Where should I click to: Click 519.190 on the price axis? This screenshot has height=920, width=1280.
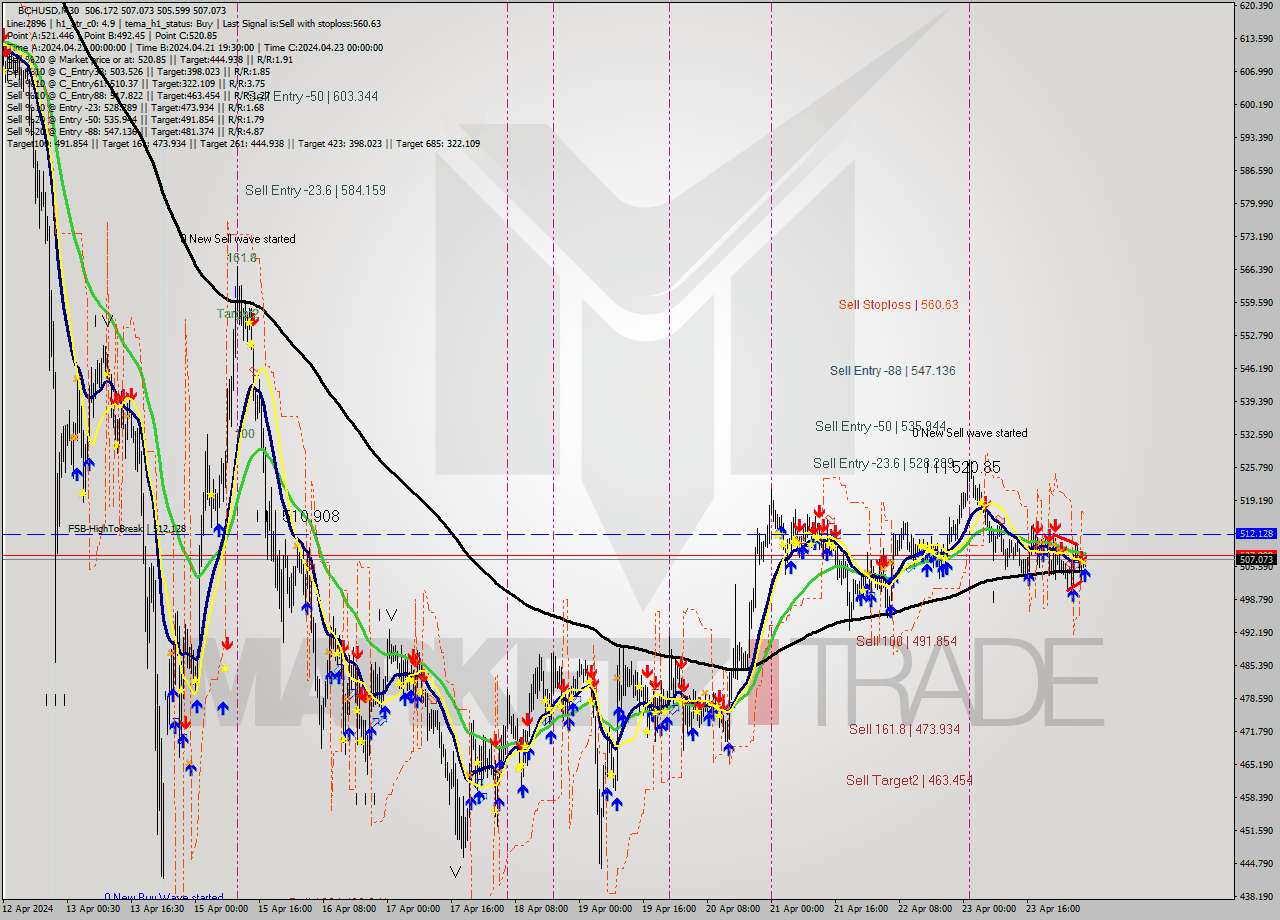pyautogui.click(x=1254, y=501)
